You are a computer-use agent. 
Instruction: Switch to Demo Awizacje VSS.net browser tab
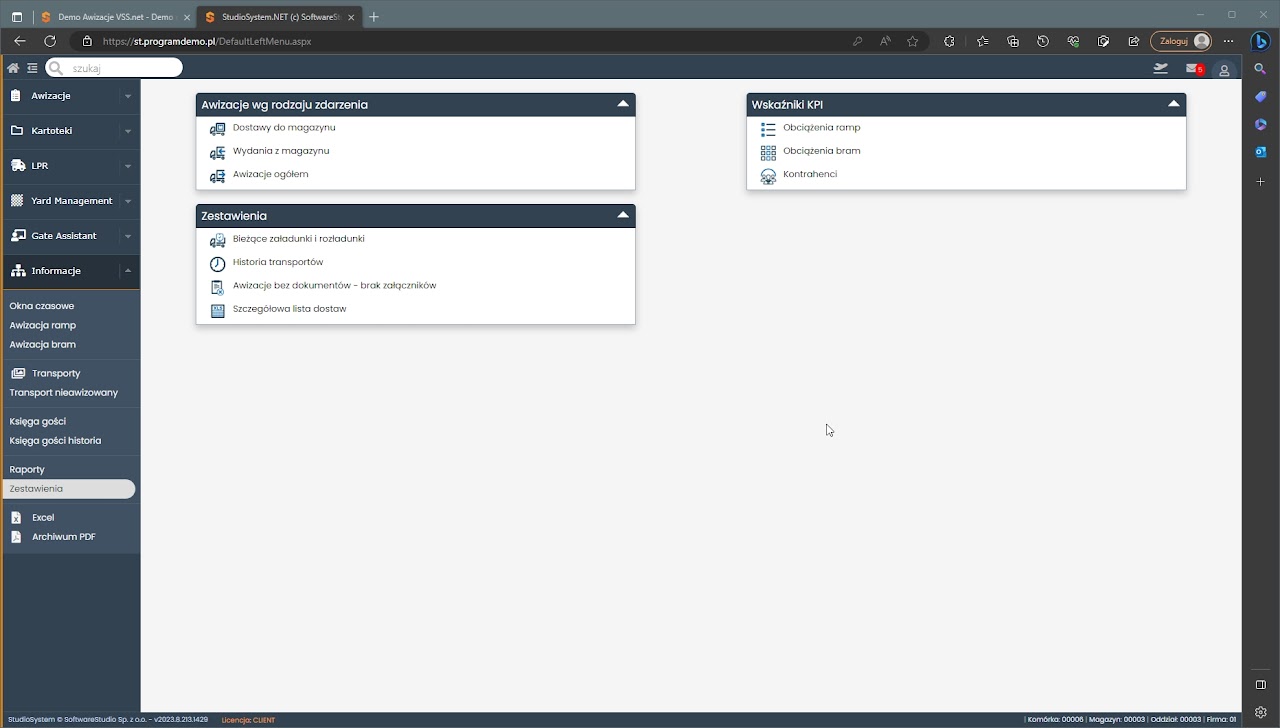[114, 17]
